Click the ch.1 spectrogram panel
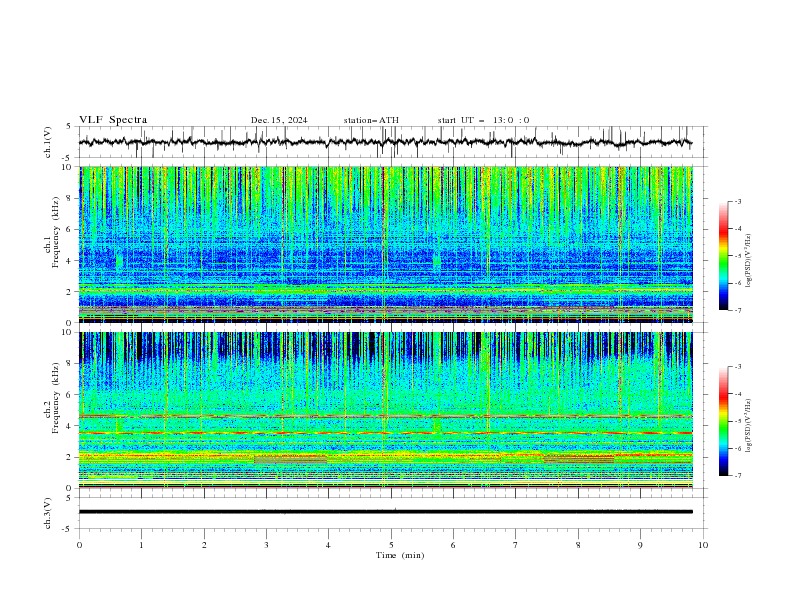792x612 pixels. [386, 244]
